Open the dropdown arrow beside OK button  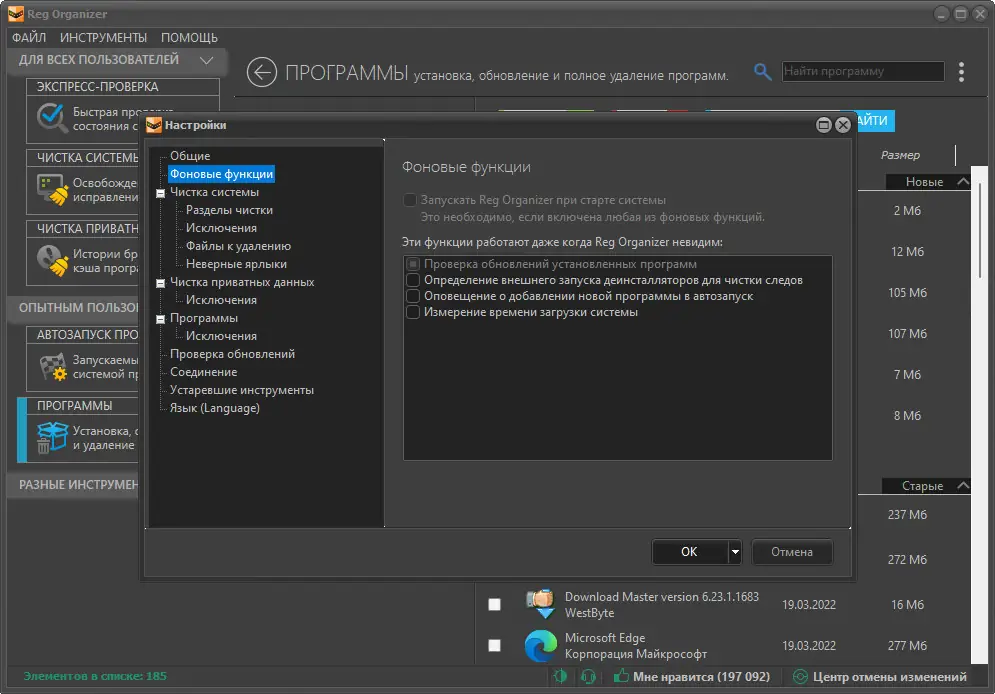pyautogui.click(x=735, y=552)
